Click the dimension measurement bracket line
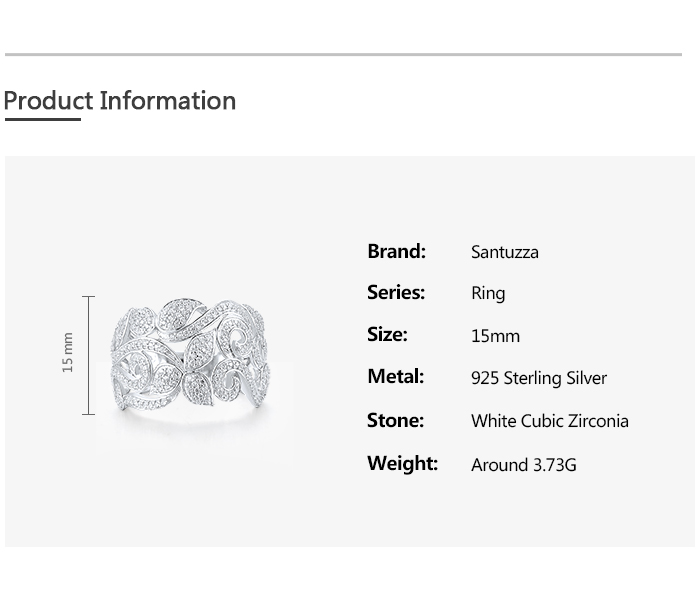The height and width of the screenshot is (607, 700). pyautogui.click(x=89, y=355)
